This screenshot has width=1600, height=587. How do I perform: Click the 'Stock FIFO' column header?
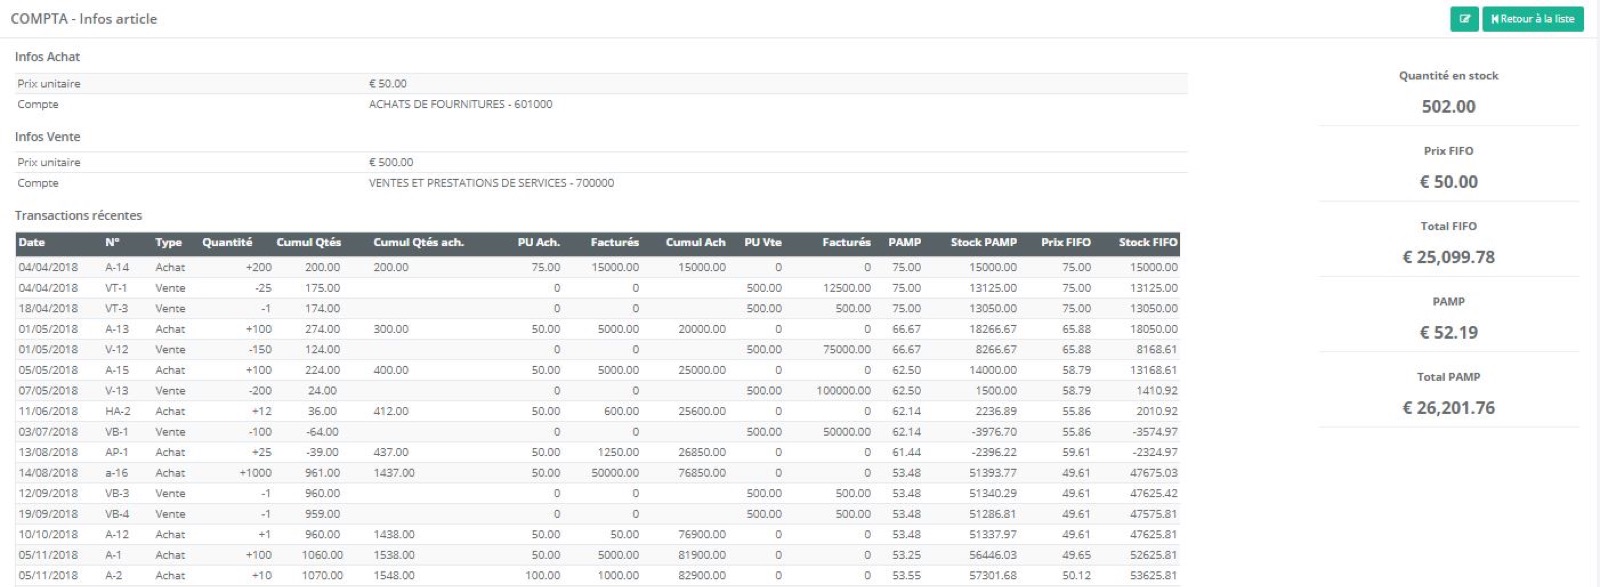[x=1148, y=242]
